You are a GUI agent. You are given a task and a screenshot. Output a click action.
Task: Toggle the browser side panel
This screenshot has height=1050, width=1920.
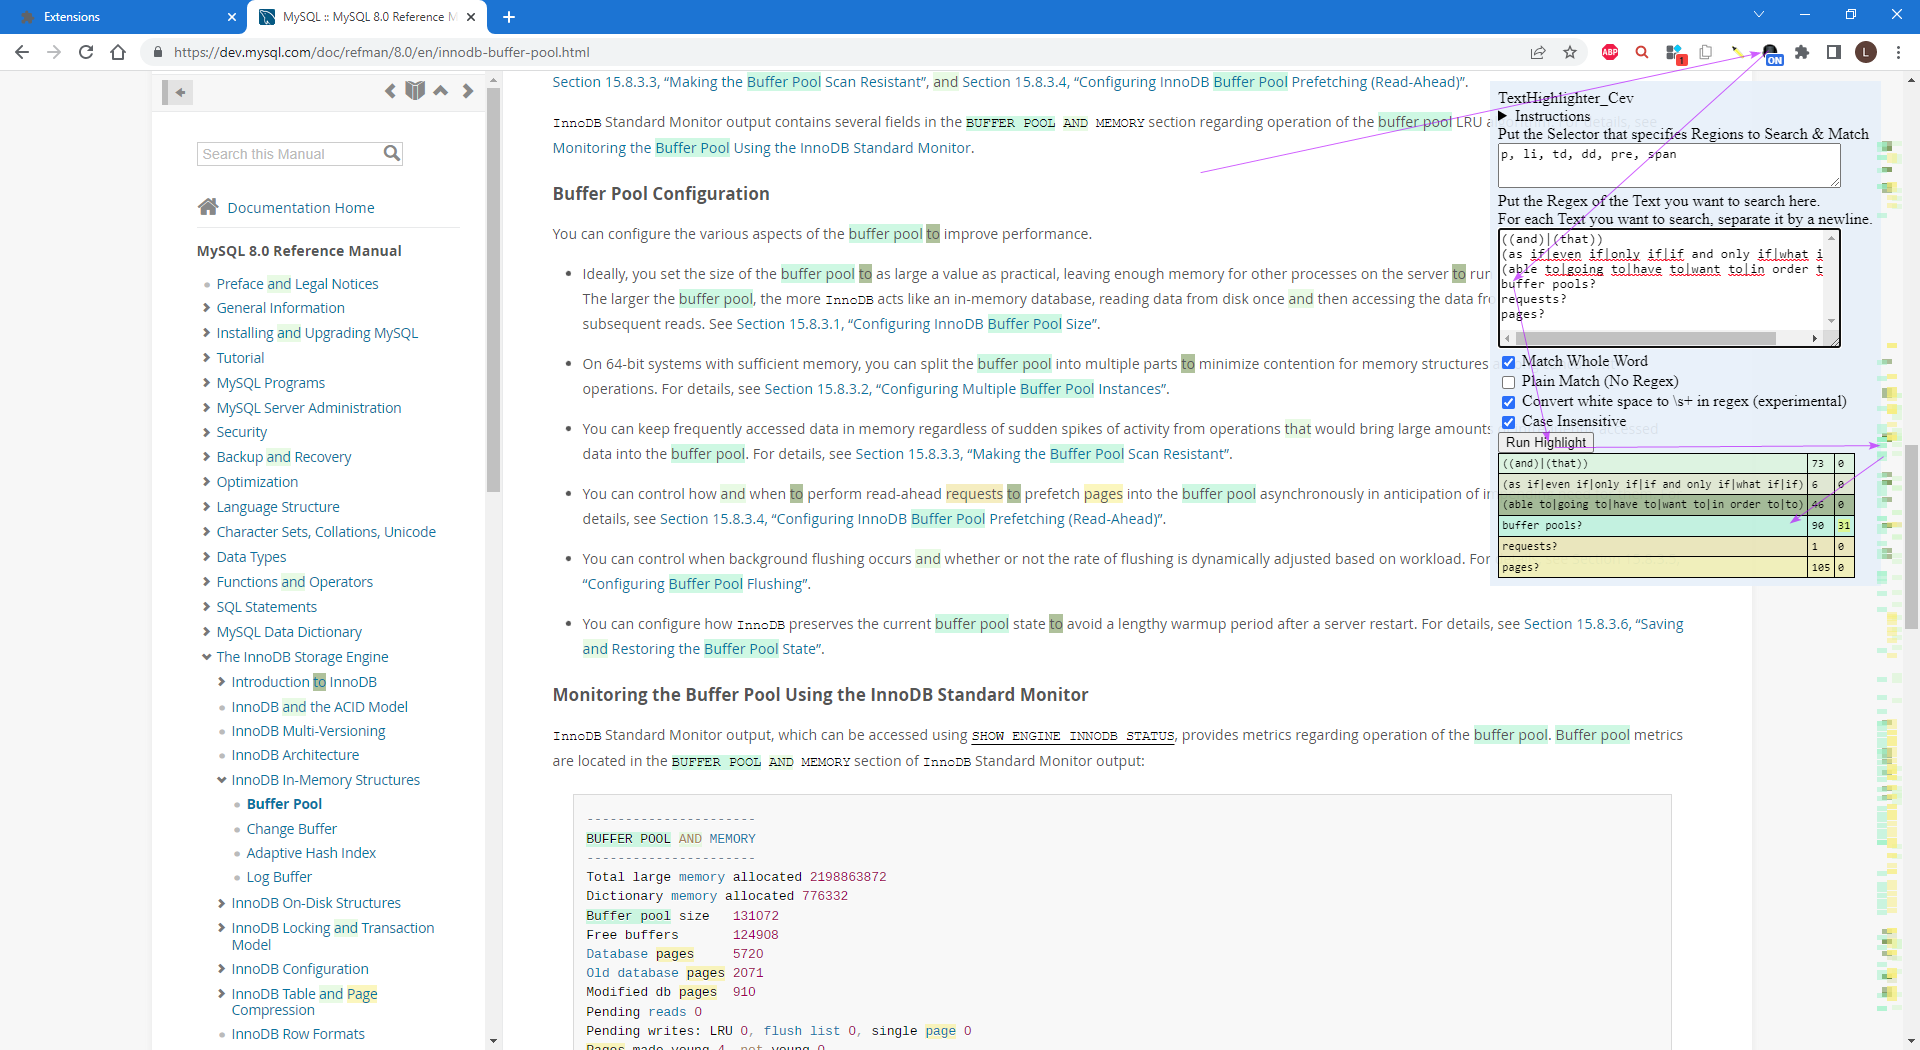click(x=1834, y=52)
